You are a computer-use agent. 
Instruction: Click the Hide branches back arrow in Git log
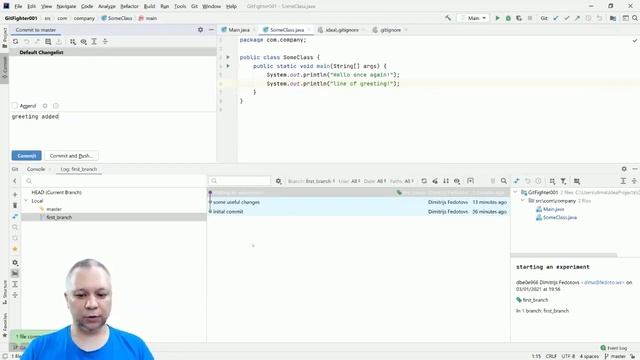(15, 181)
